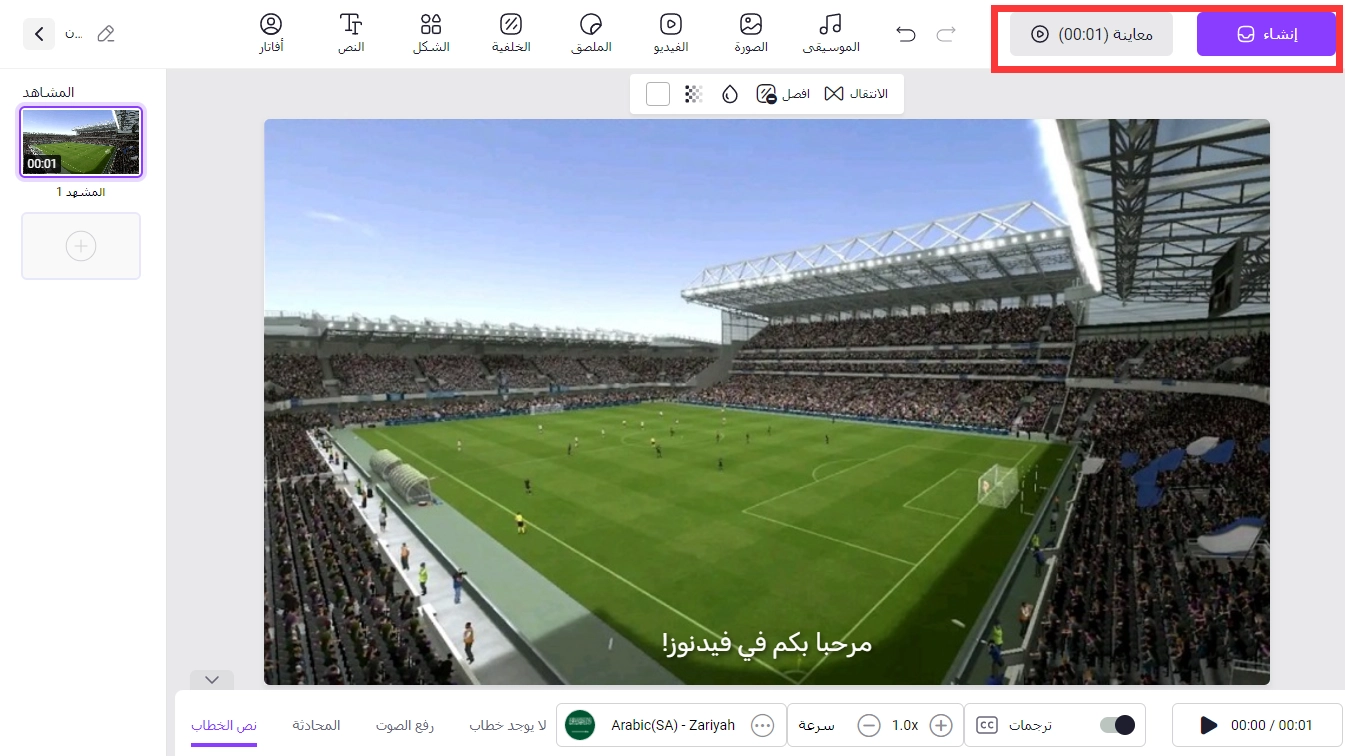This screenshot has width=1345, height=756.
Task: Decrease speed with minus button
Action: tap(869, 725)
